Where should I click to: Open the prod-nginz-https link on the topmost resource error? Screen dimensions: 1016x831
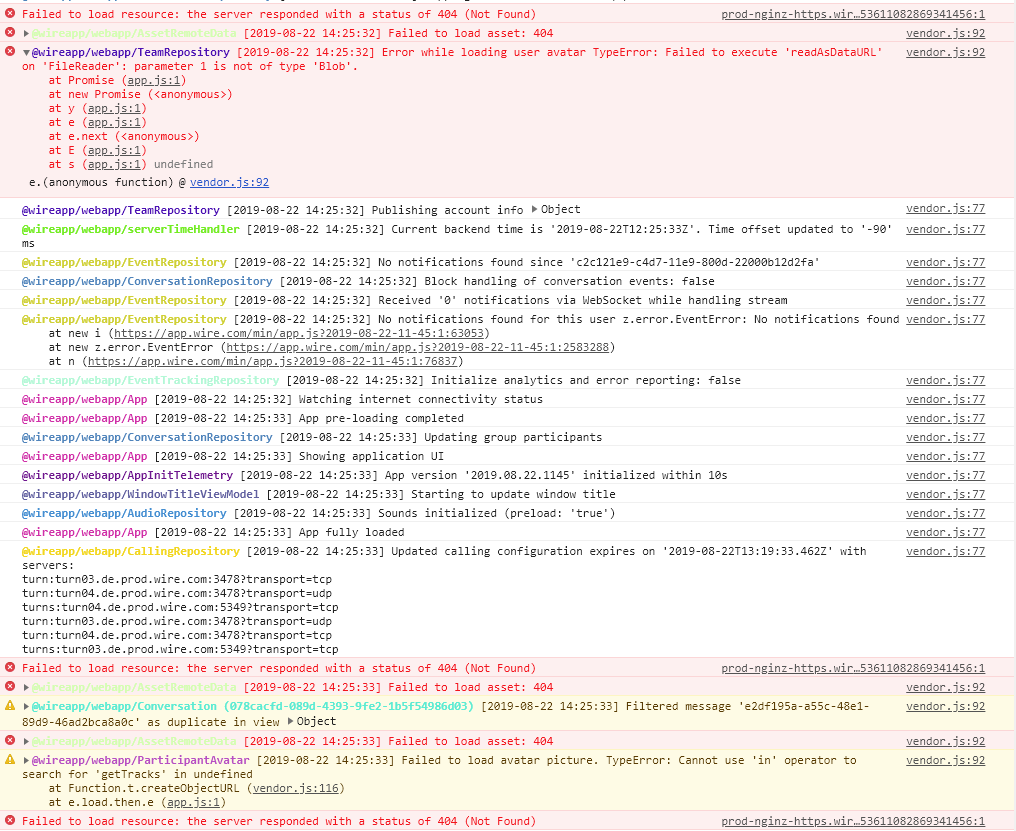coord(853,14)
